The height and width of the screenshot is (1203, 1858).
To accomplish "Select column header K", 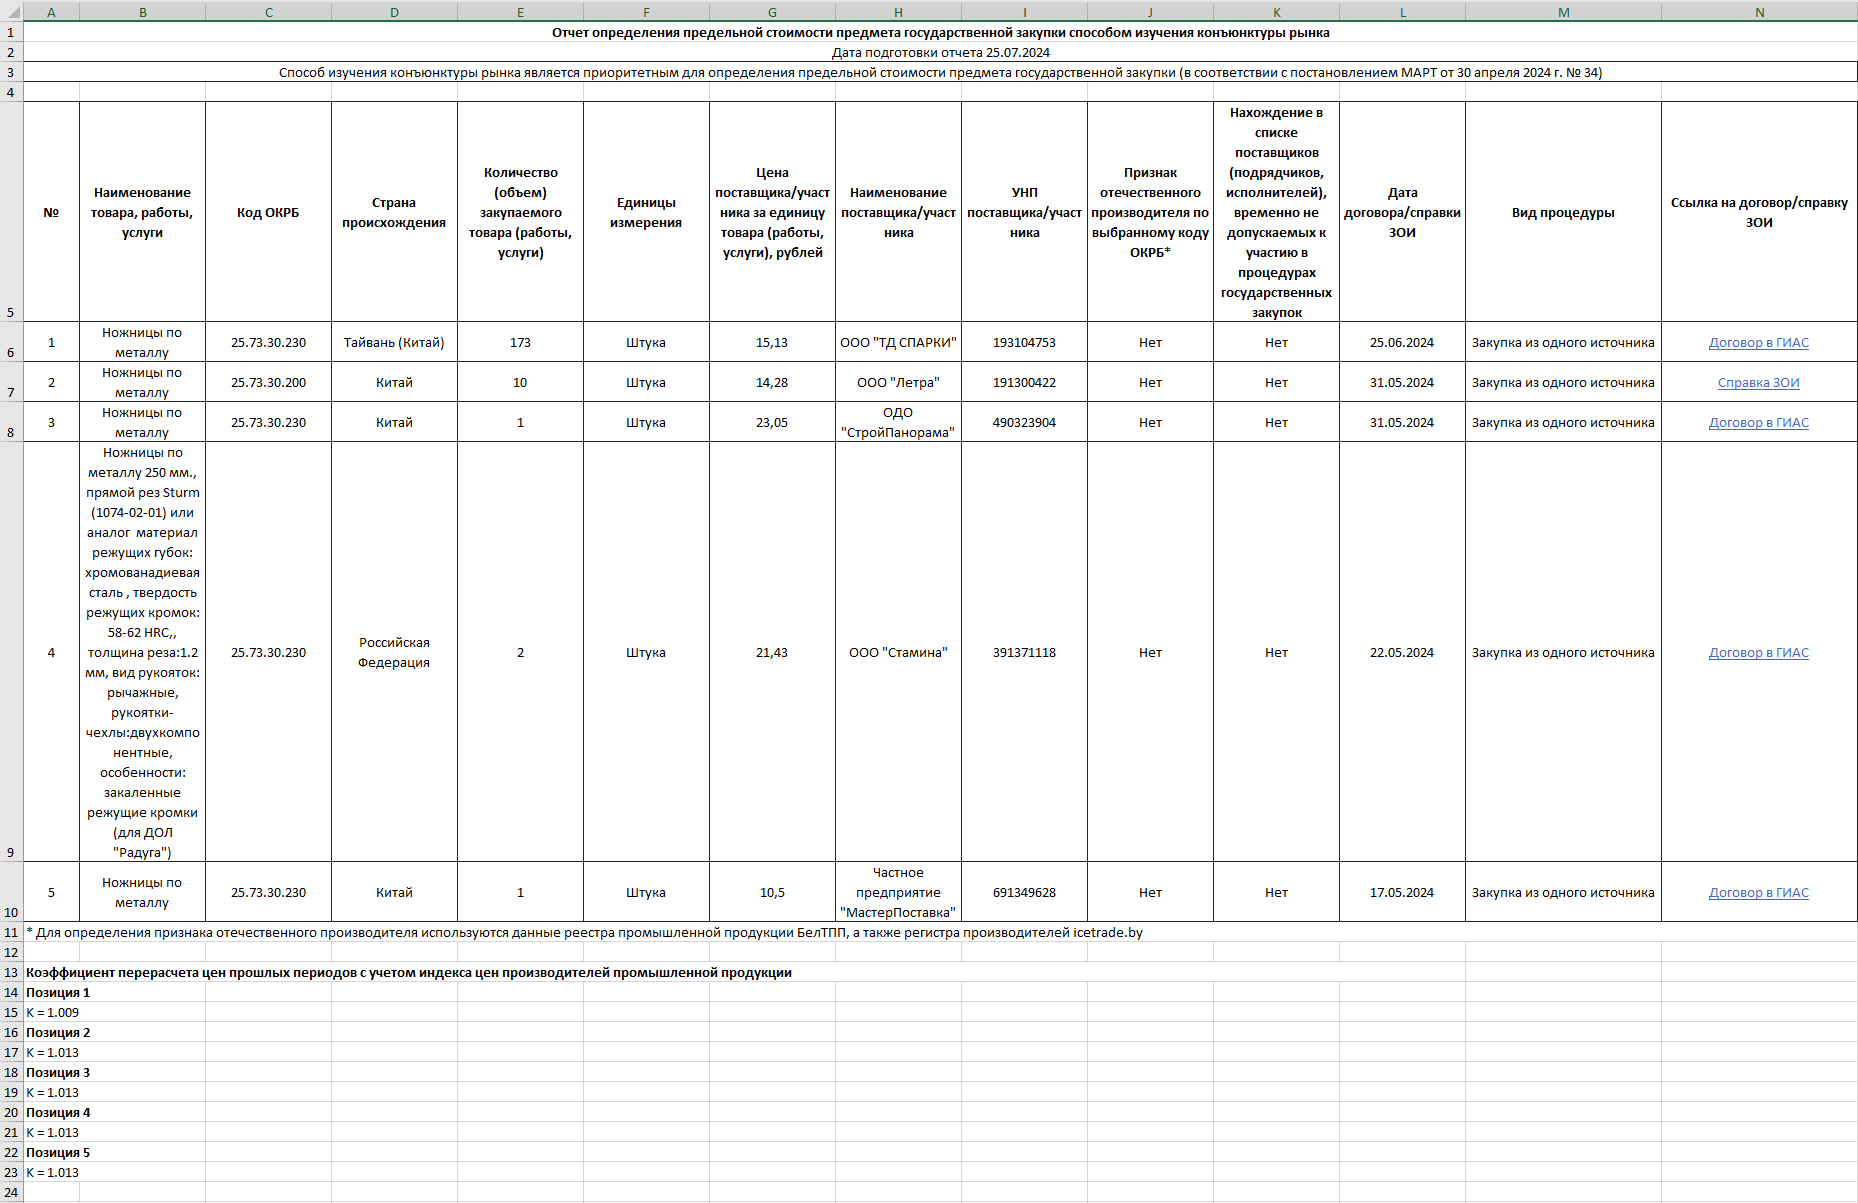I will (1276, 12).
